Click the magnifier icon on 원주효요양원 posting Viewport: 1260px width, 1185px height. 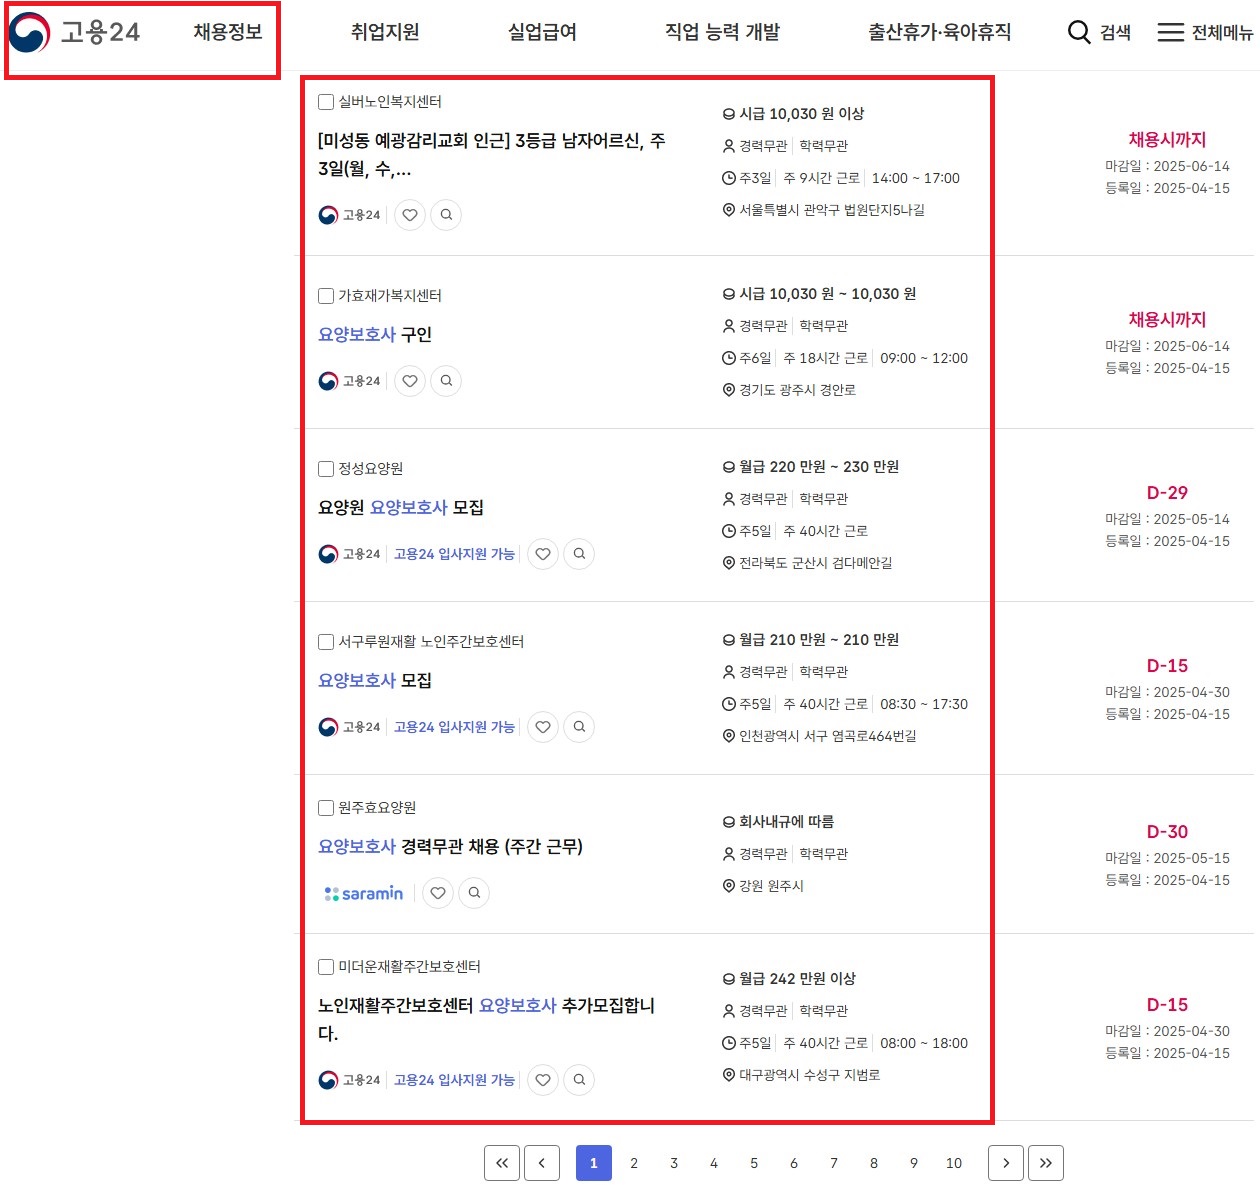tap(473, 893)
